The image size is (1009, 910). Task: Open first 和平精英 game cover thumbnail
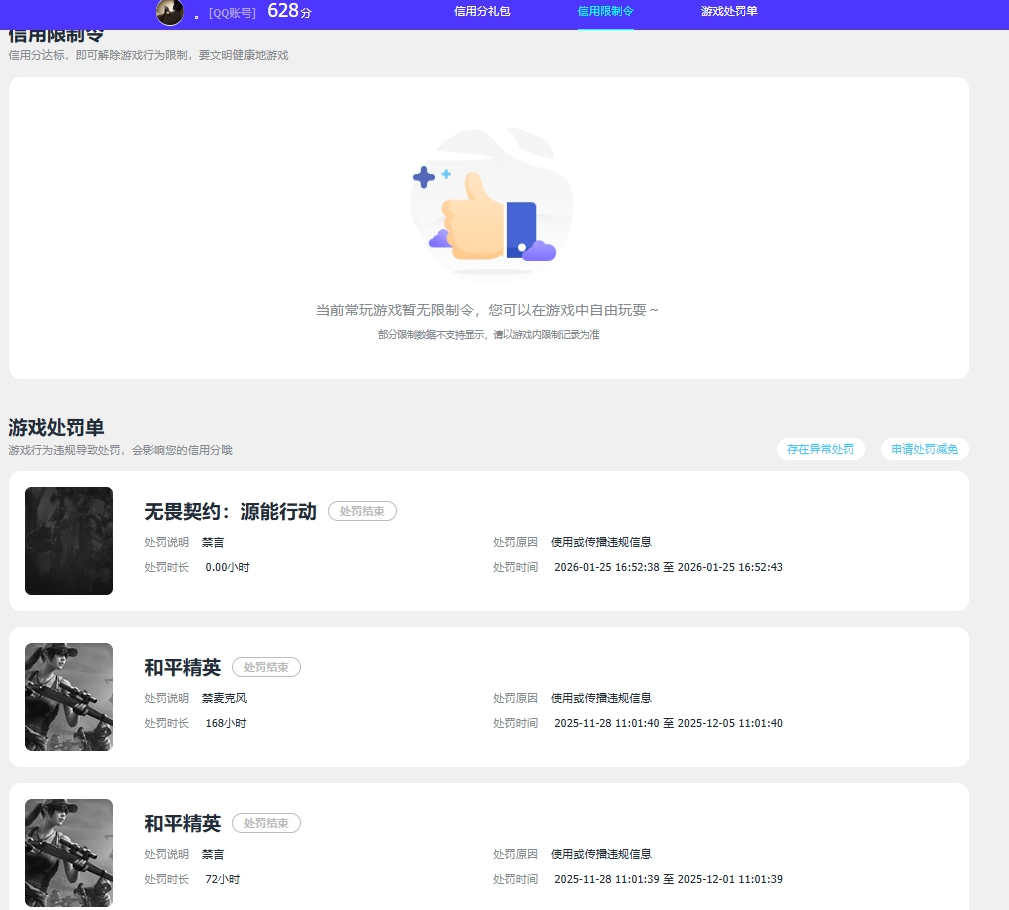[x=69, y=697]
